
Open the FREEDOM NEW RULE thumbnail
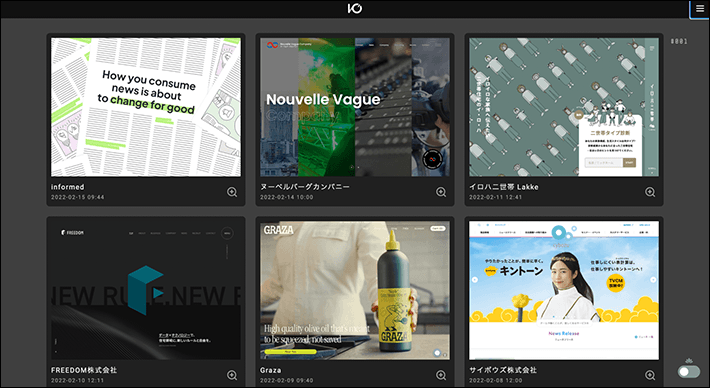[146, 291]
